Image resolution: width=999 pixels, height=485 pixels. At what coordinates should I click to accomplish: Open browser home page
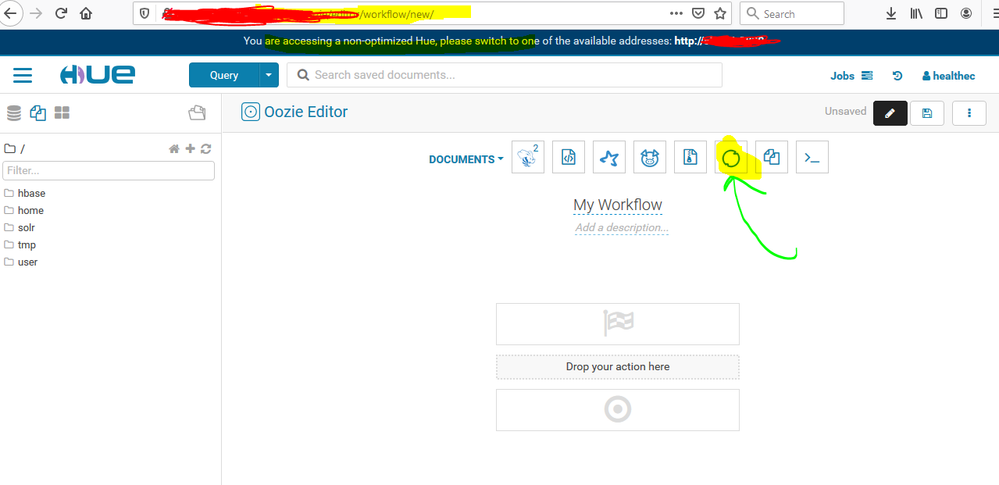tap(85, 13)
